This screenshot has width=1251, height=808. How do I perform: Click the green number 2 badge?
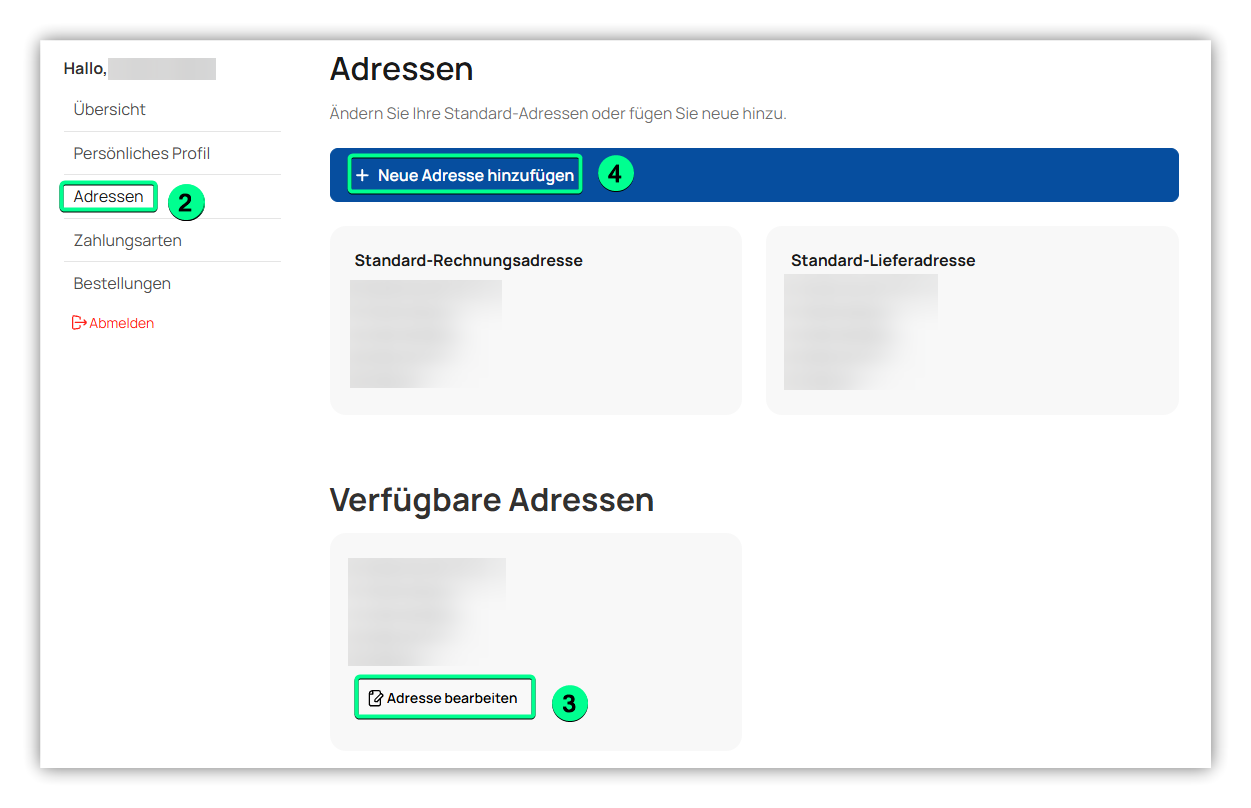185,203
